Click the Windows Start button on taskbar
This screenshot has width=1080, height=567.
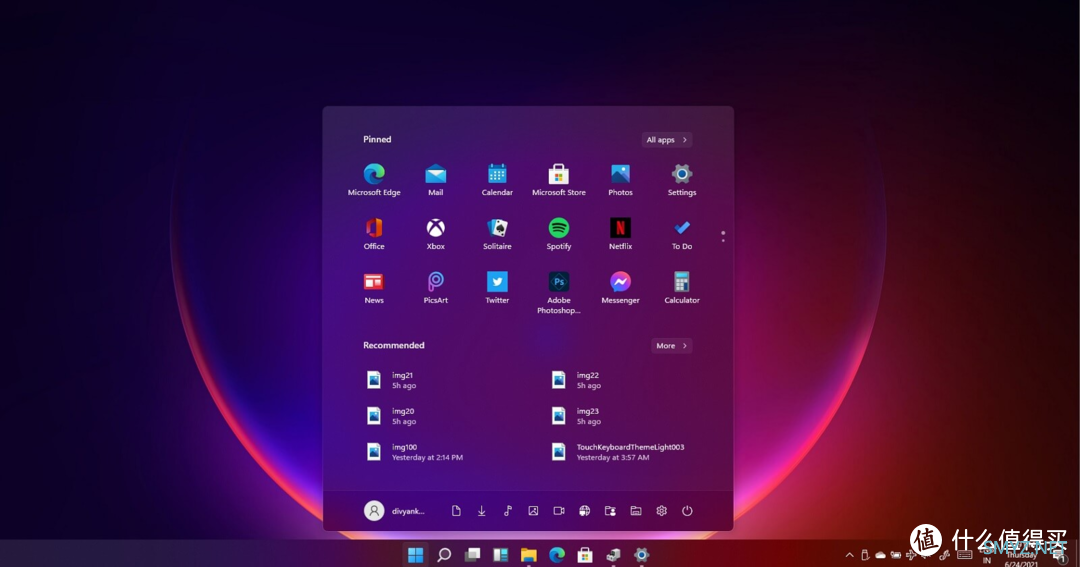point(415,555)
